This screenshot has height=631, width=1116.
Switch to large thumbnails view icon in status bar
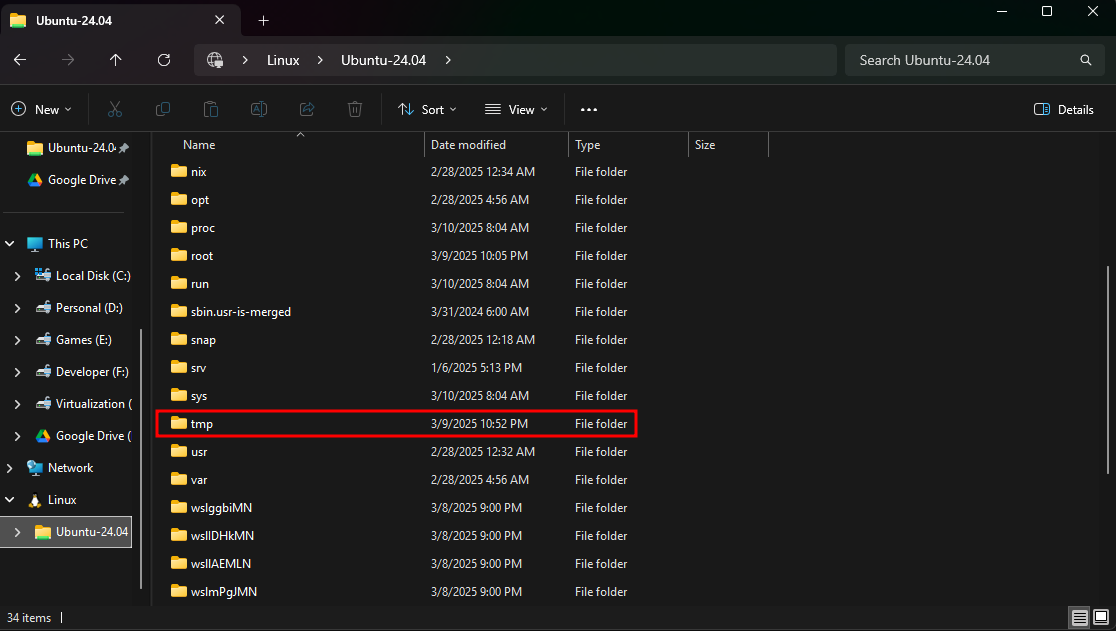point(1101,617)
